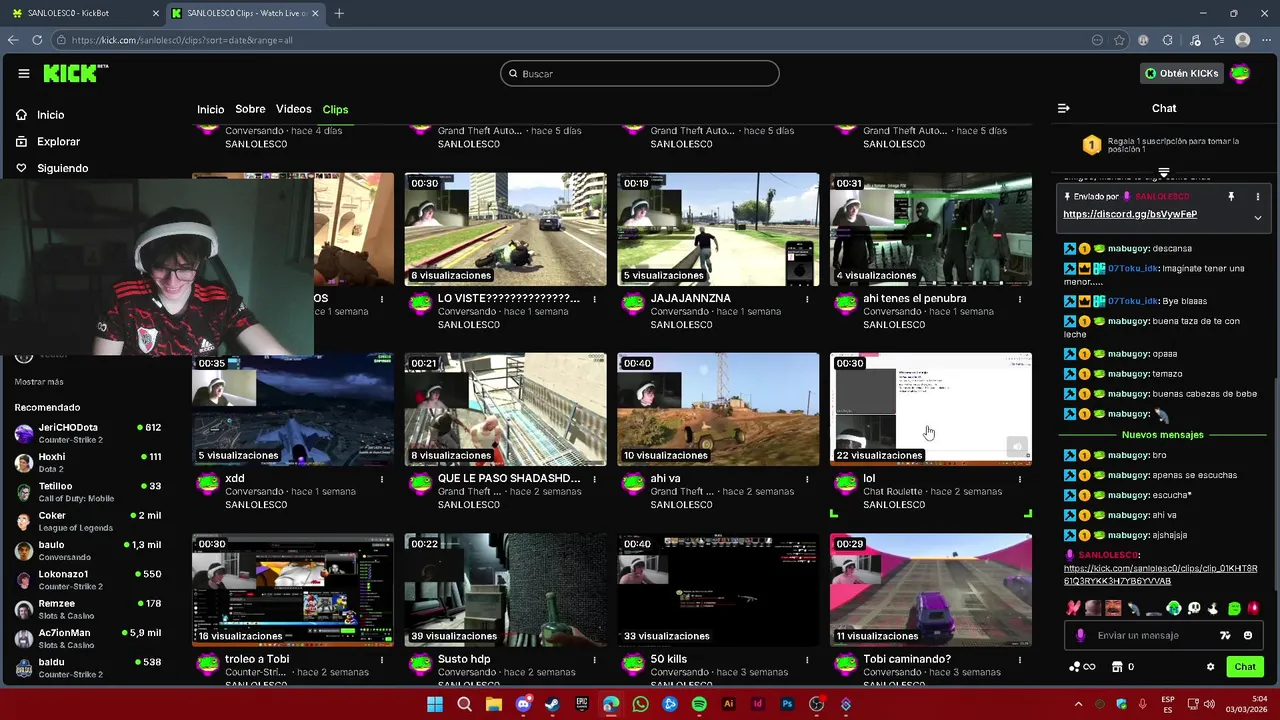Unpin the pinned chat message
This screenshot has height=720, width=1280.
pyautogui.click(x=1231, y=197)
